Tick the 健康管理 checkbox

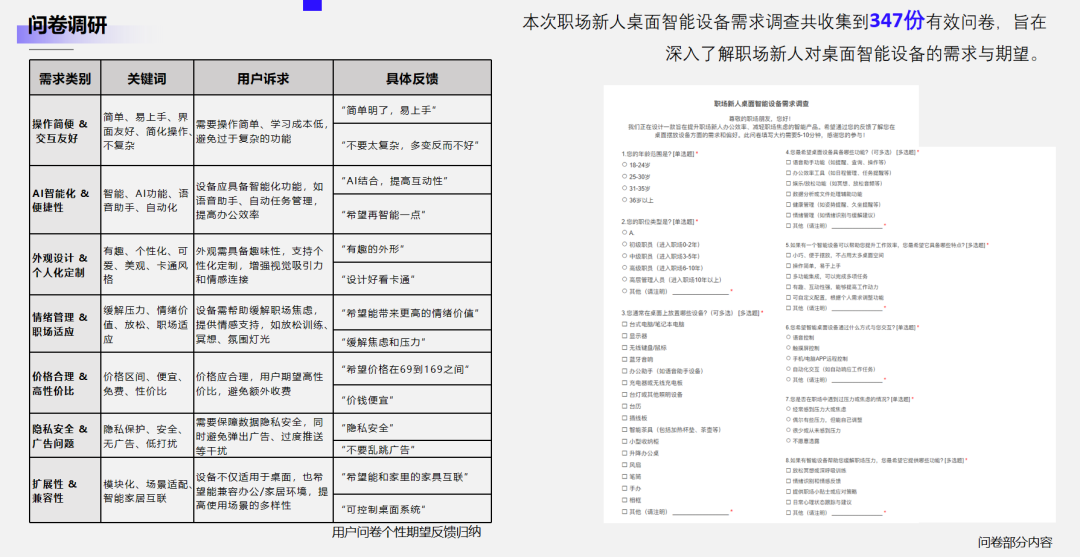[x=788, y=204]
